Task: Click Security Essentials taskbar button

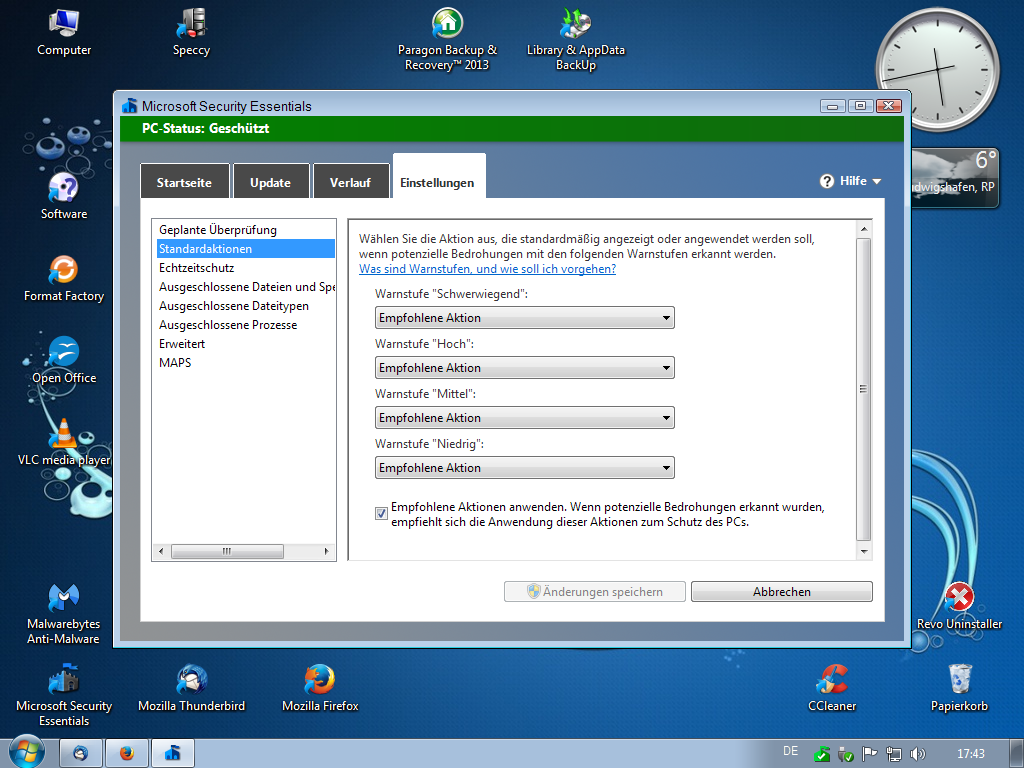Action: pos(172,753)
